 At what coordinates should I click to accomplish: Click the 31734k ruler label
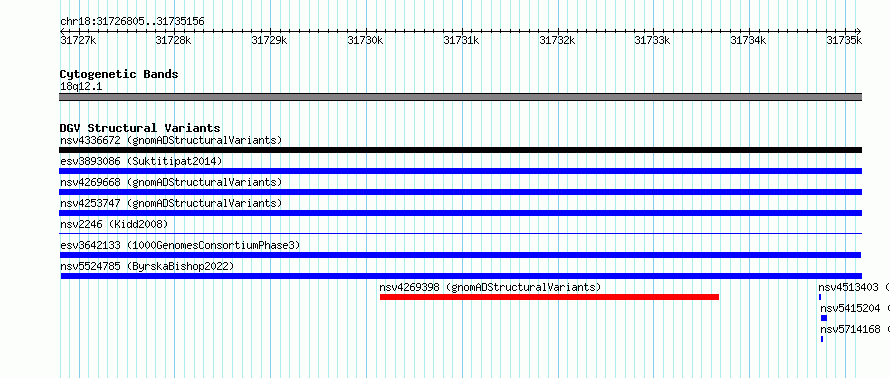tap(749, 40)
